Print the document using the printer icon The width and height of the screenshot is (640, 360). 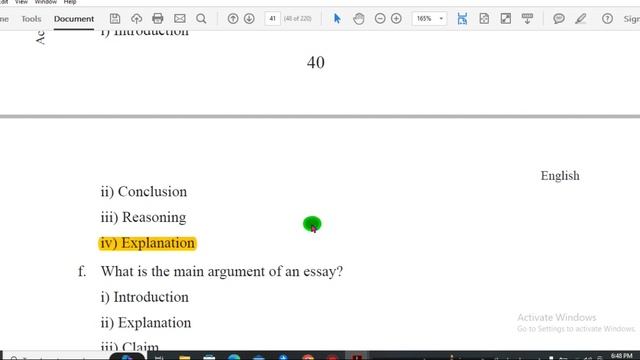click(158, 18)
